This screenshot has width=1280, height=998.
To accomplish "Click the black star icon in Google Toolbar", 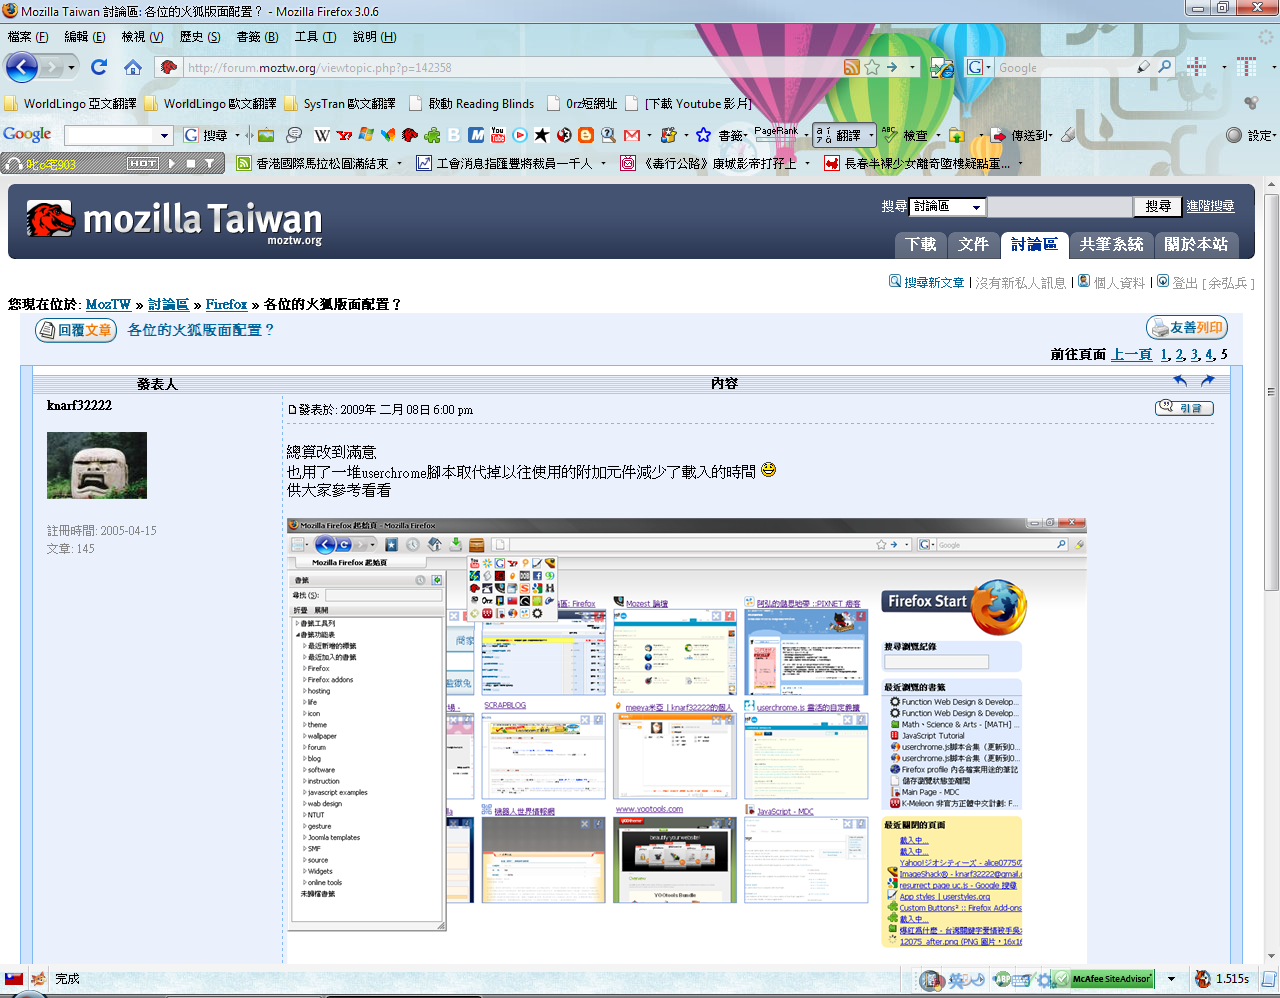I will pos(542,135).
